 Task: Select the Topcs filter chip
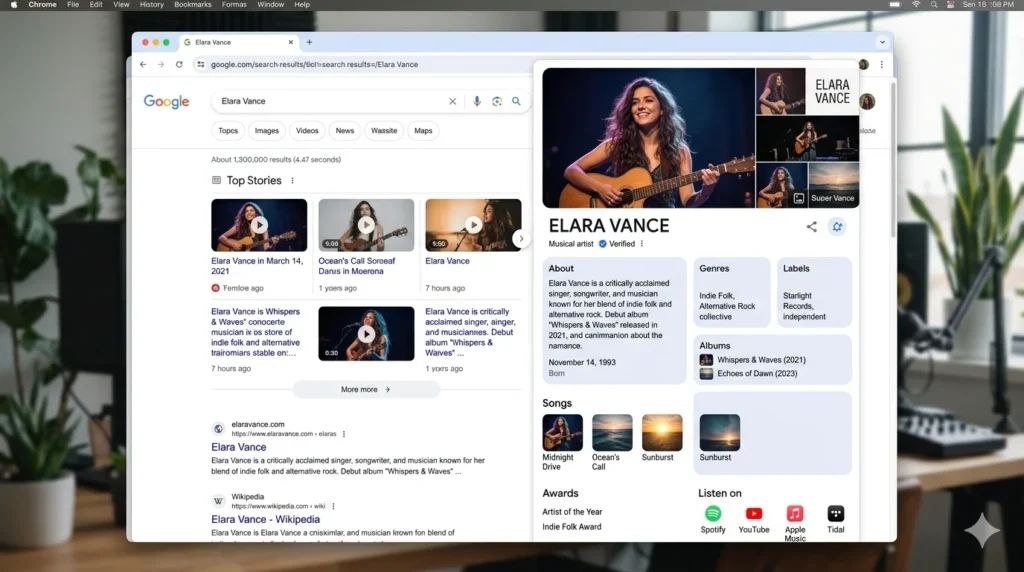click(228, 131)
